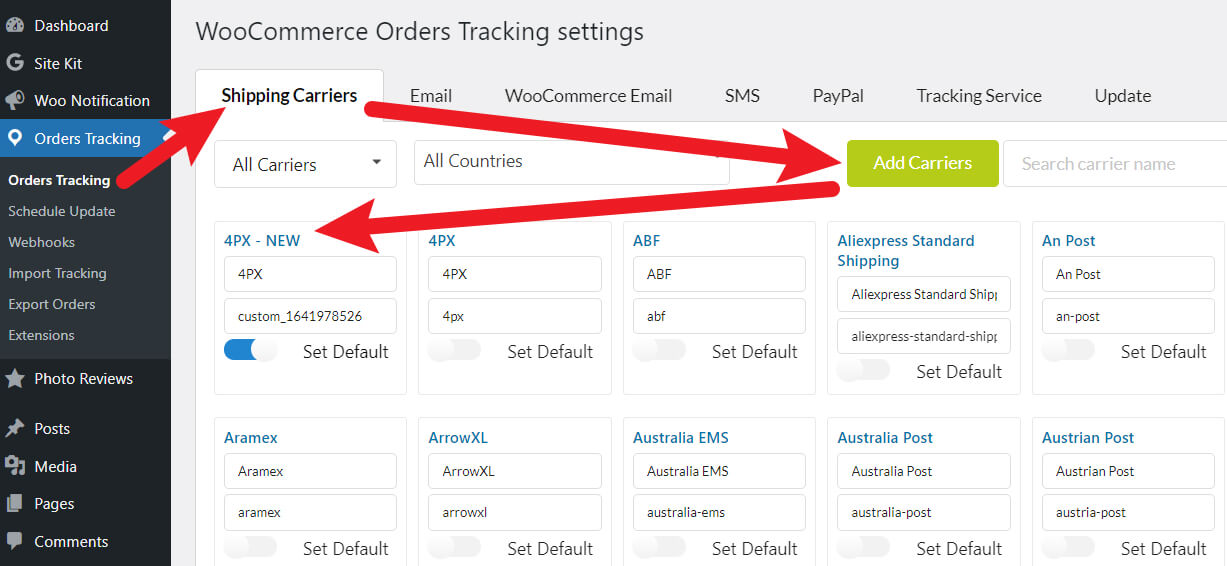Click the Pages icon in sidebar
Screen dimensions: 1227x566
(15, 504)
